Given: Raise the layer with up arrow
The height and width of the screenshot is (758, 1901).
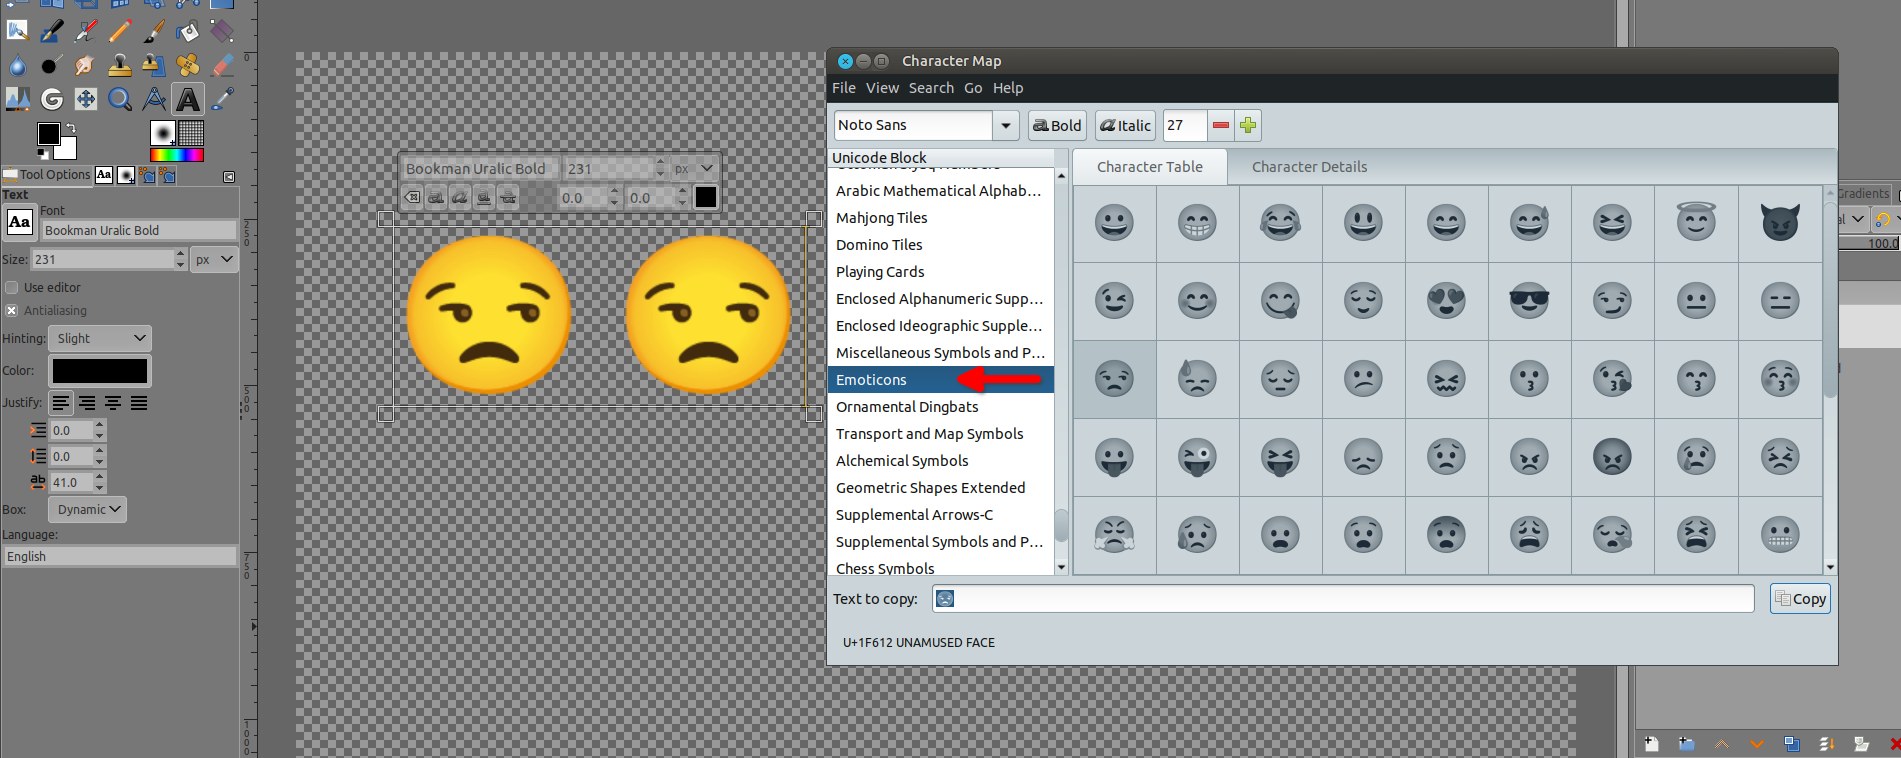Looking at the screenshot, I should pyautogui.click(x=1722, y=744).
